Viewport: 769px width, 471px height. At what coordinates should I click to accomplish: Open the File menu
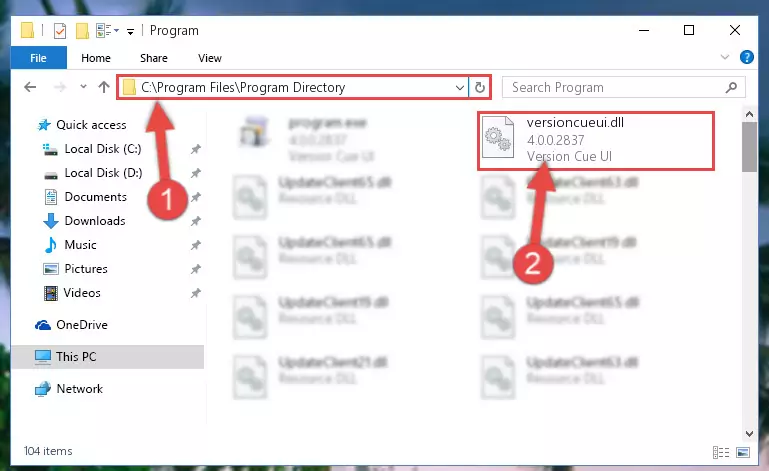click(38, 58)
